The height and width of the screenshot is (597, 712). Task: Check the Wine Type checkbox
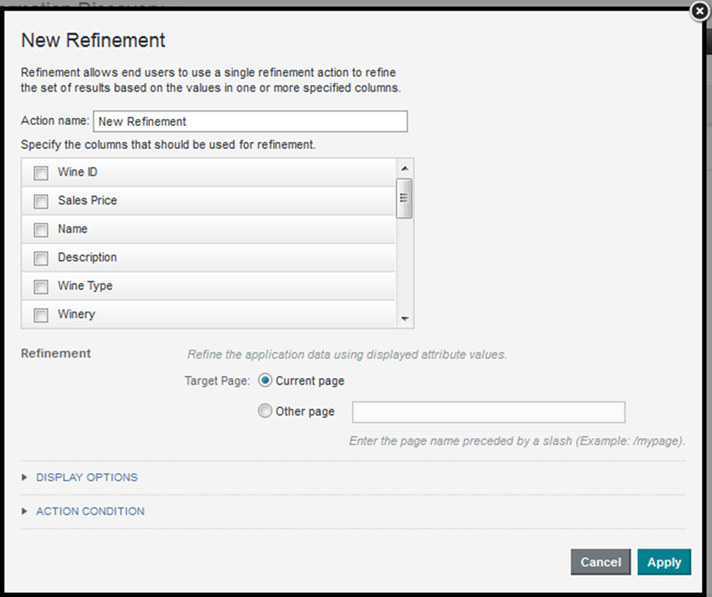click(41, 287)
